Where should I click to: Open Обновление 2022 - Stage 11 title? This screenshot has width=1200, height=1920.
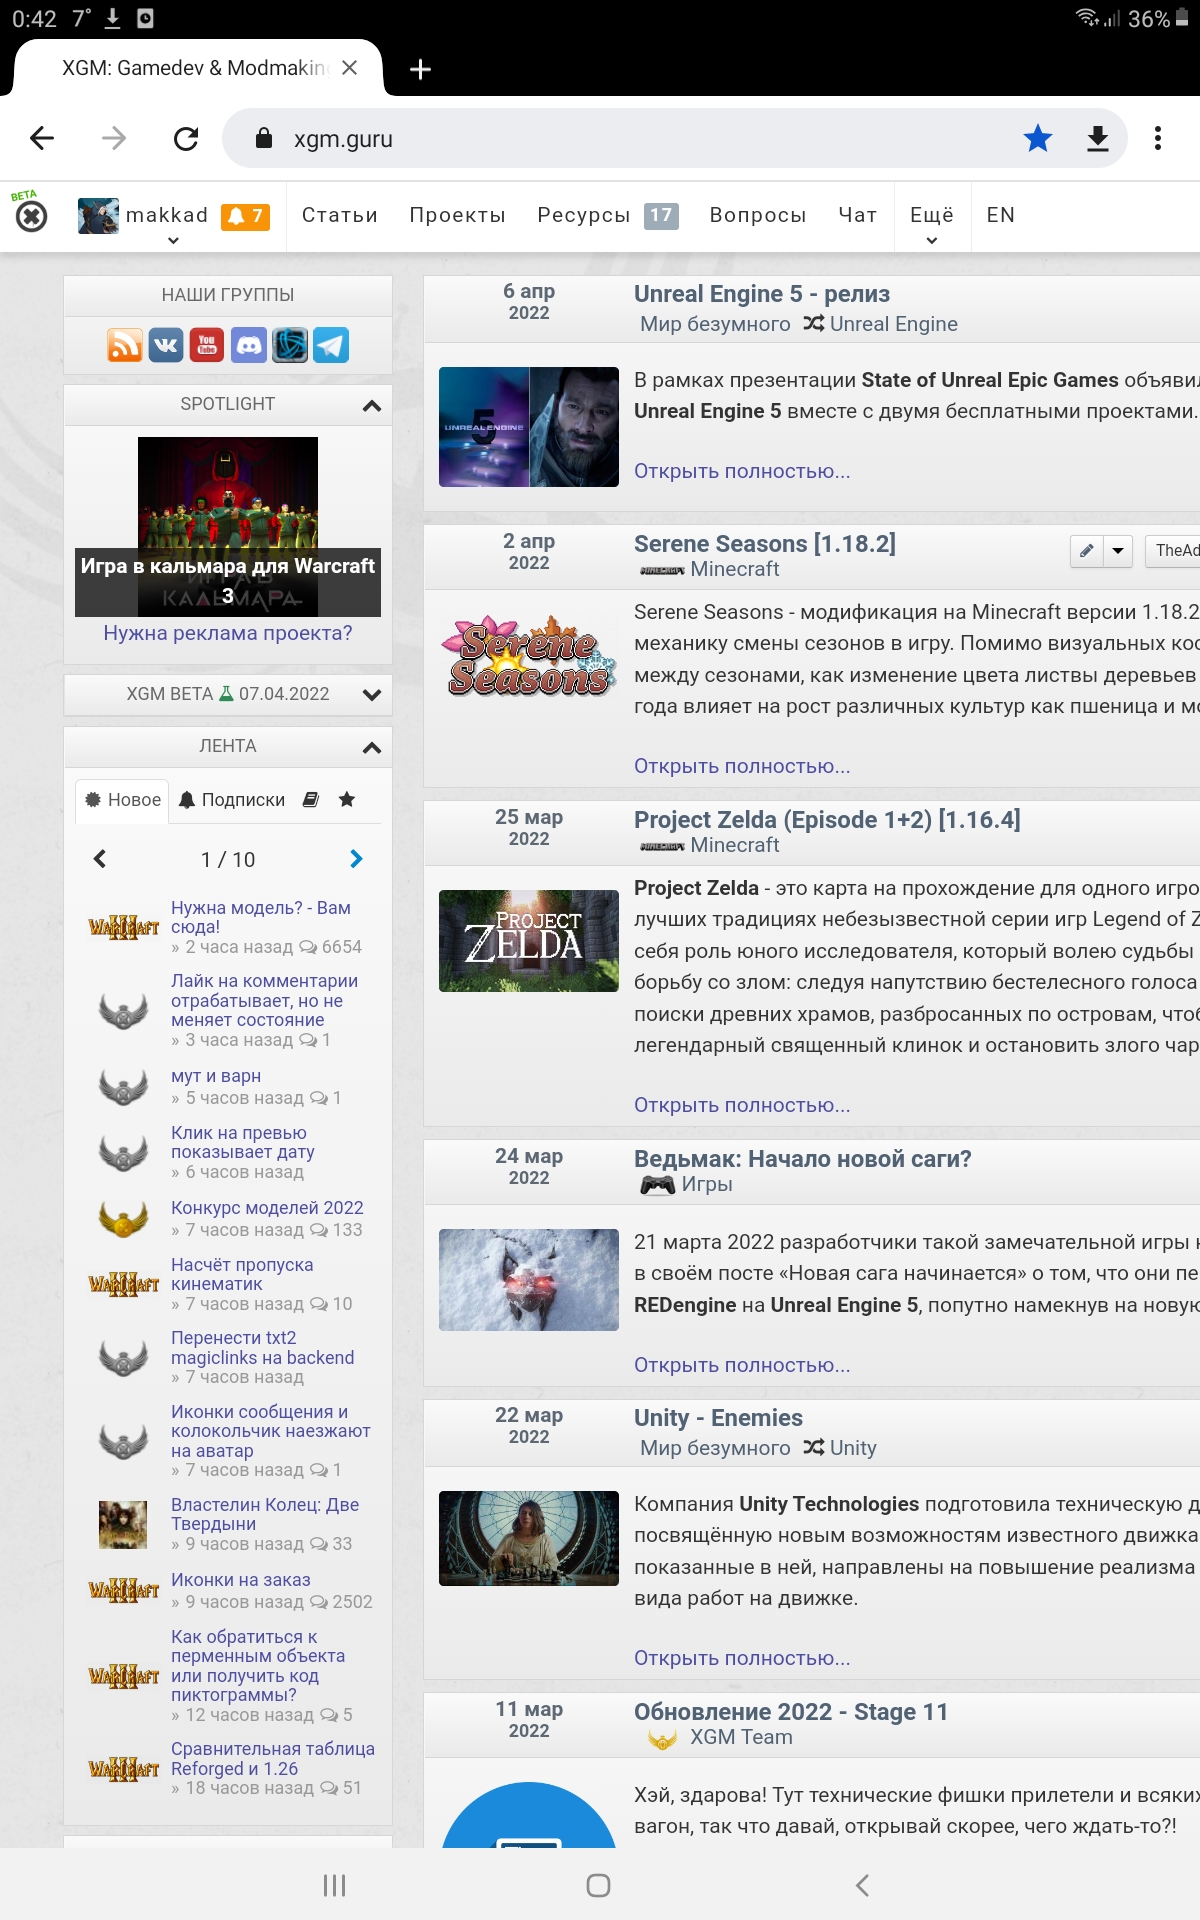[790, 1712]
